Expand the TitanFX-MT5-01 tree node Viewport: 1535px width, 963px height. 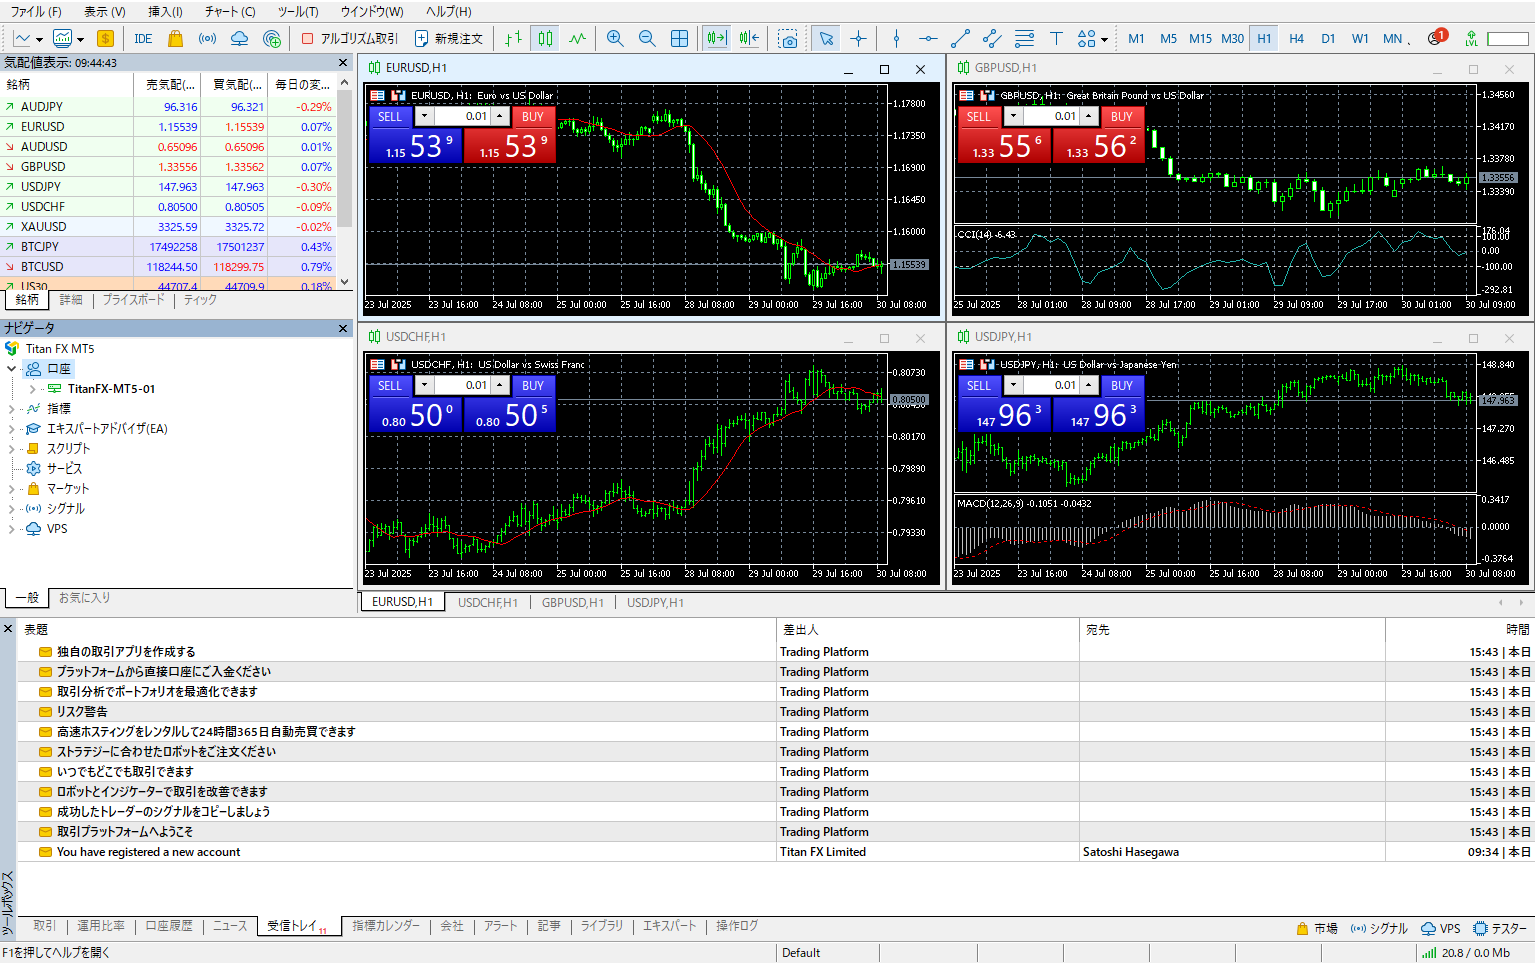(x=32, y=389)
